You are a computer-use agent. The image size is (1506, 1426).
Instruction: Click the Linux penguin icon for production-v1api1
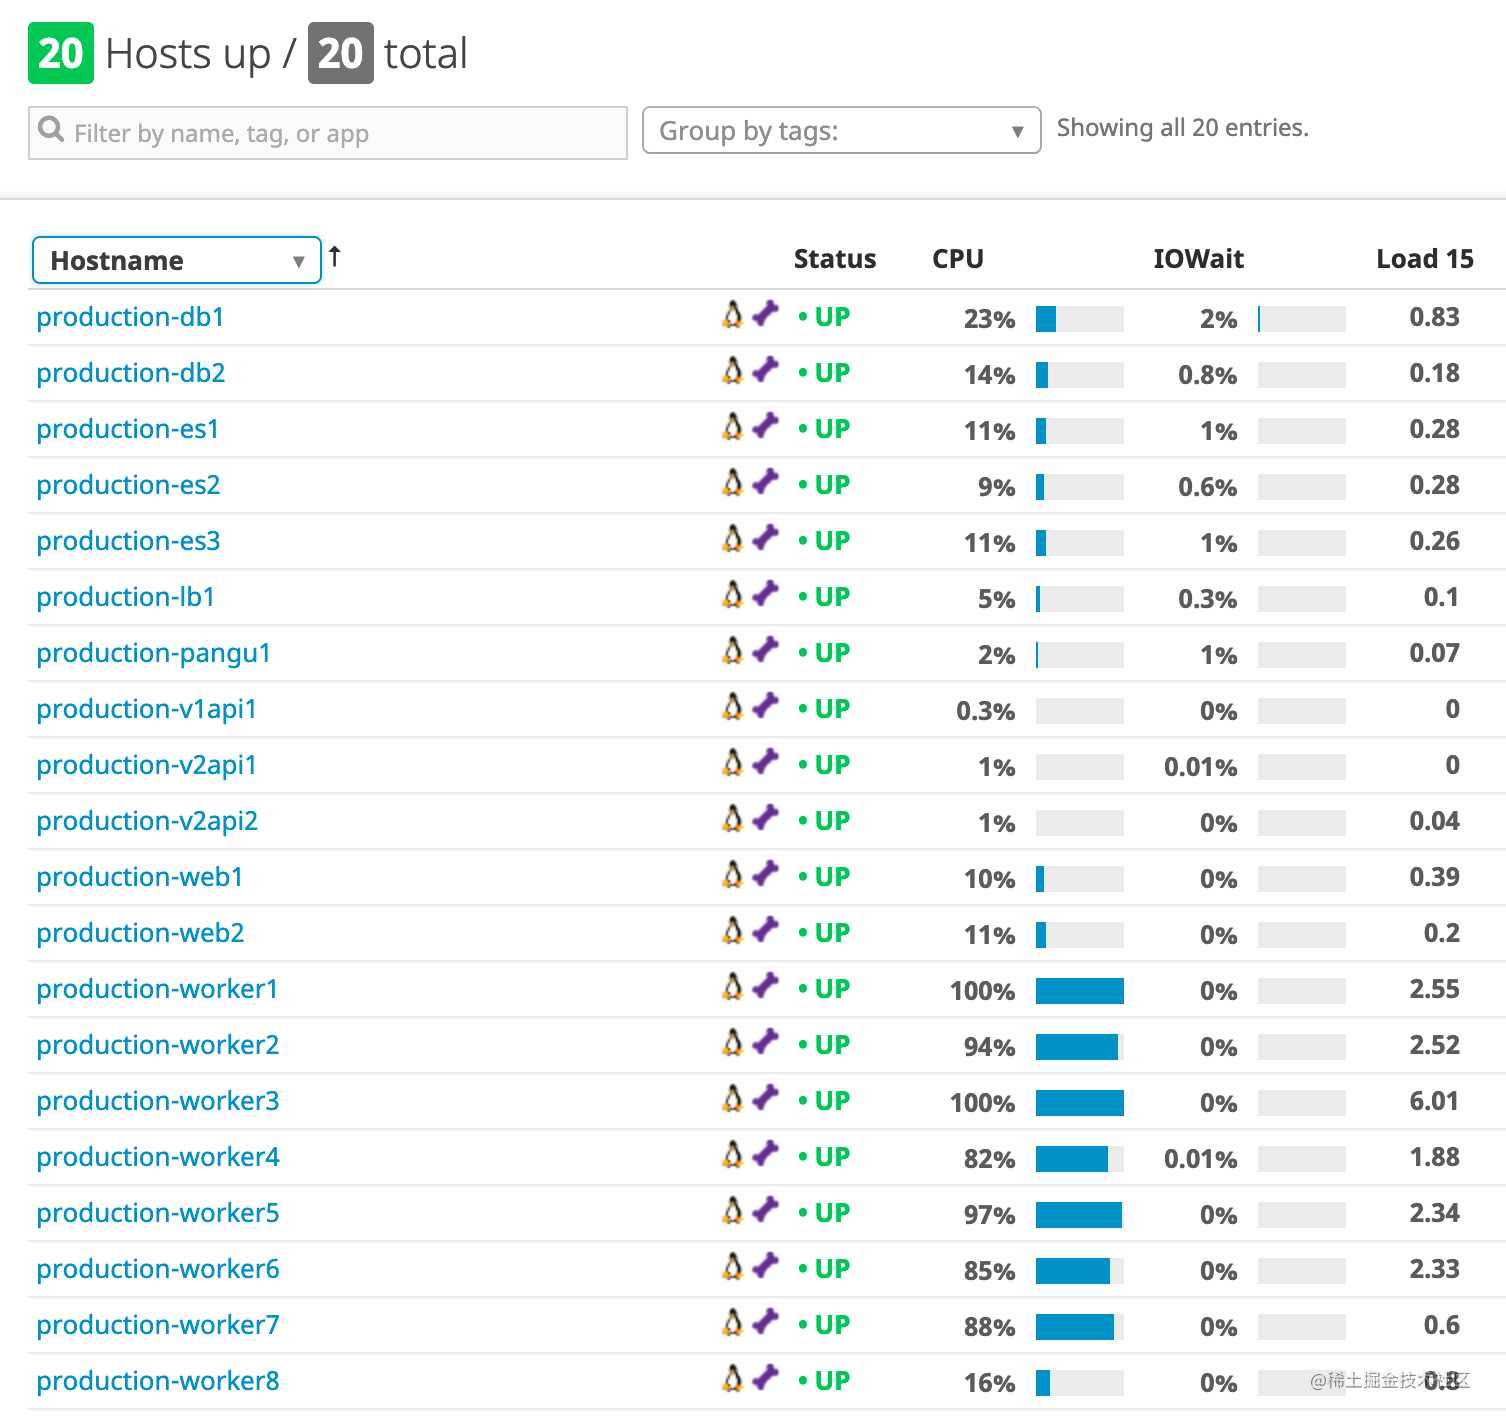[x=733, y=706]
